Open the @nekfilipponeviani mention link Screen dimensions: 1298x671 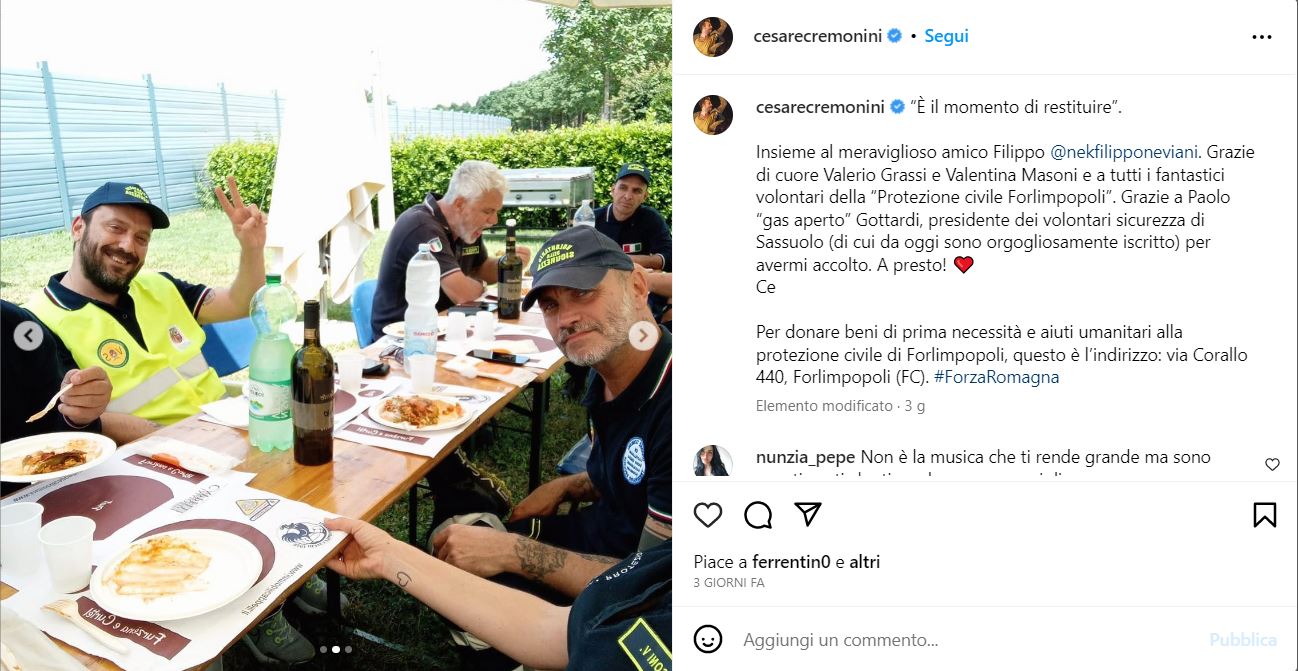pos(1124,153)
